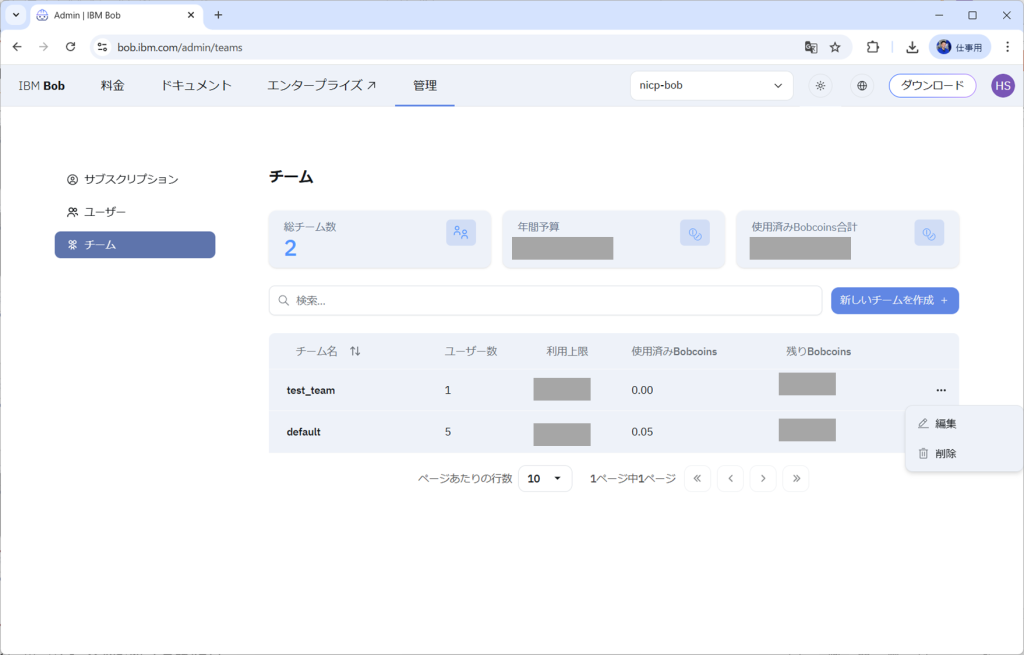Select チーム in sidebar

[x=135, y=244]
